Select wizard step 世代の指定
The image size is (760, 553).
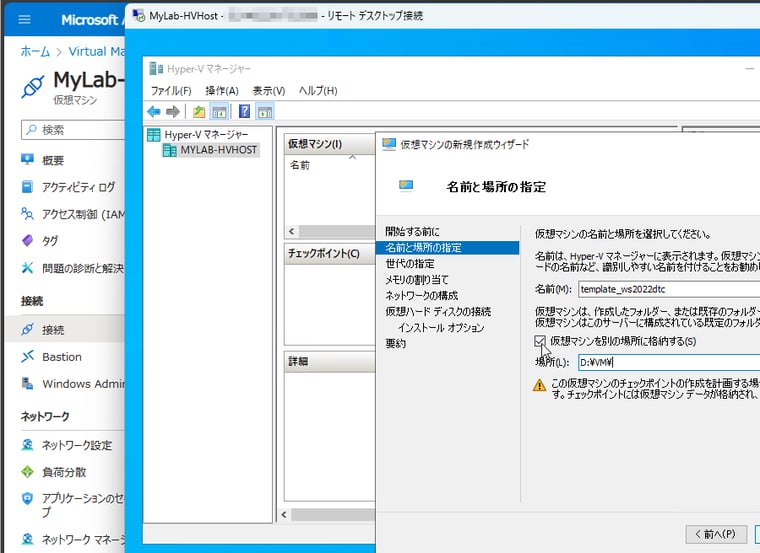(x=410, y=264)
